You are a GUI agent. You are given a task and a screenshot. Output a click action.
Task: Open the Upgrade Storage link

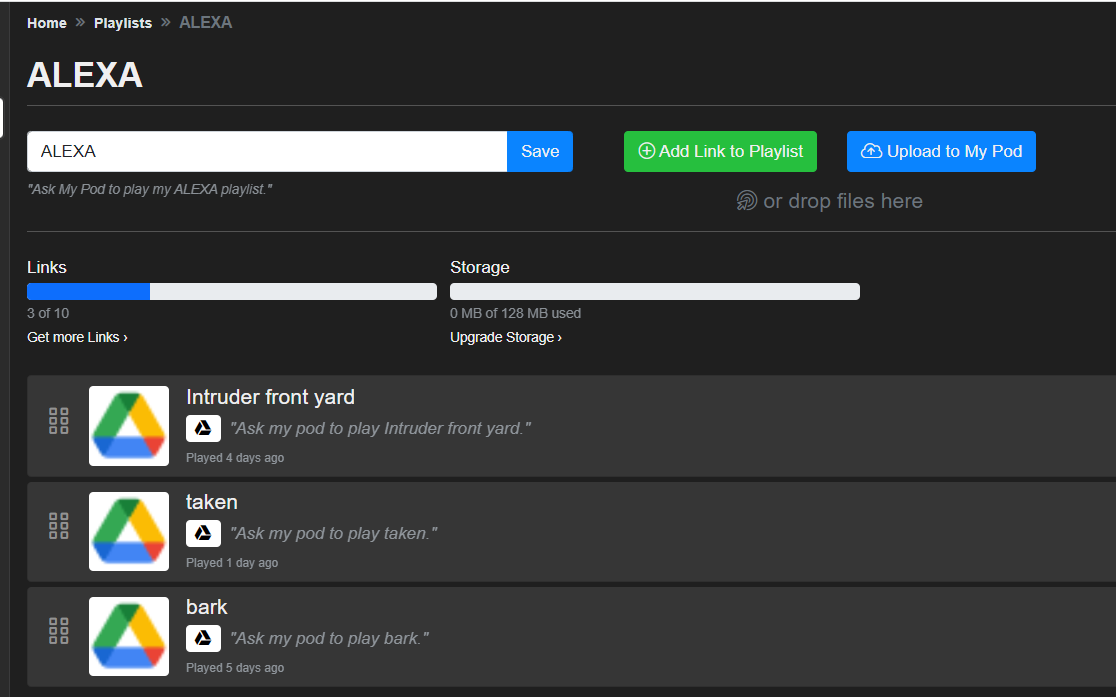[x=506, y=337]
